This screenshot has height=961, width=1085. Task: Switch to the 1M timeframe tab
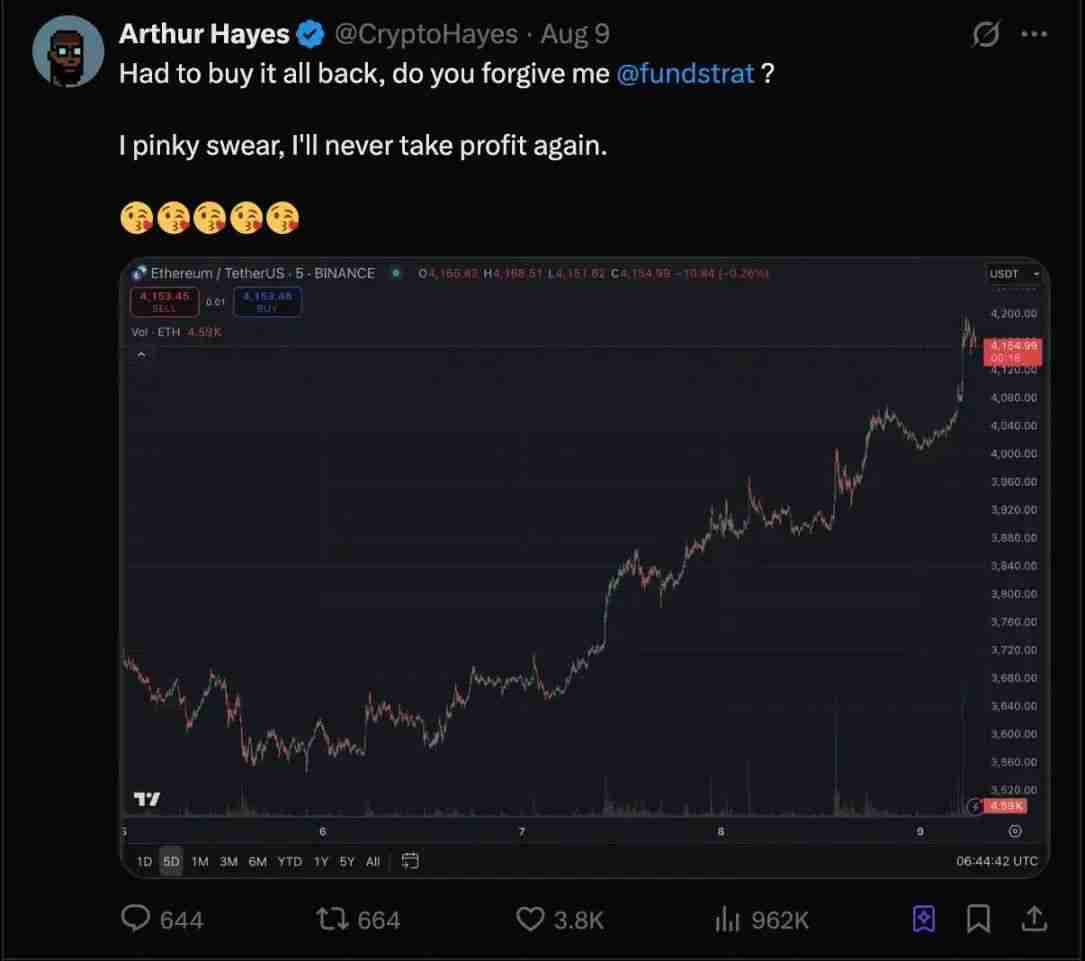(x=199, y=861)
